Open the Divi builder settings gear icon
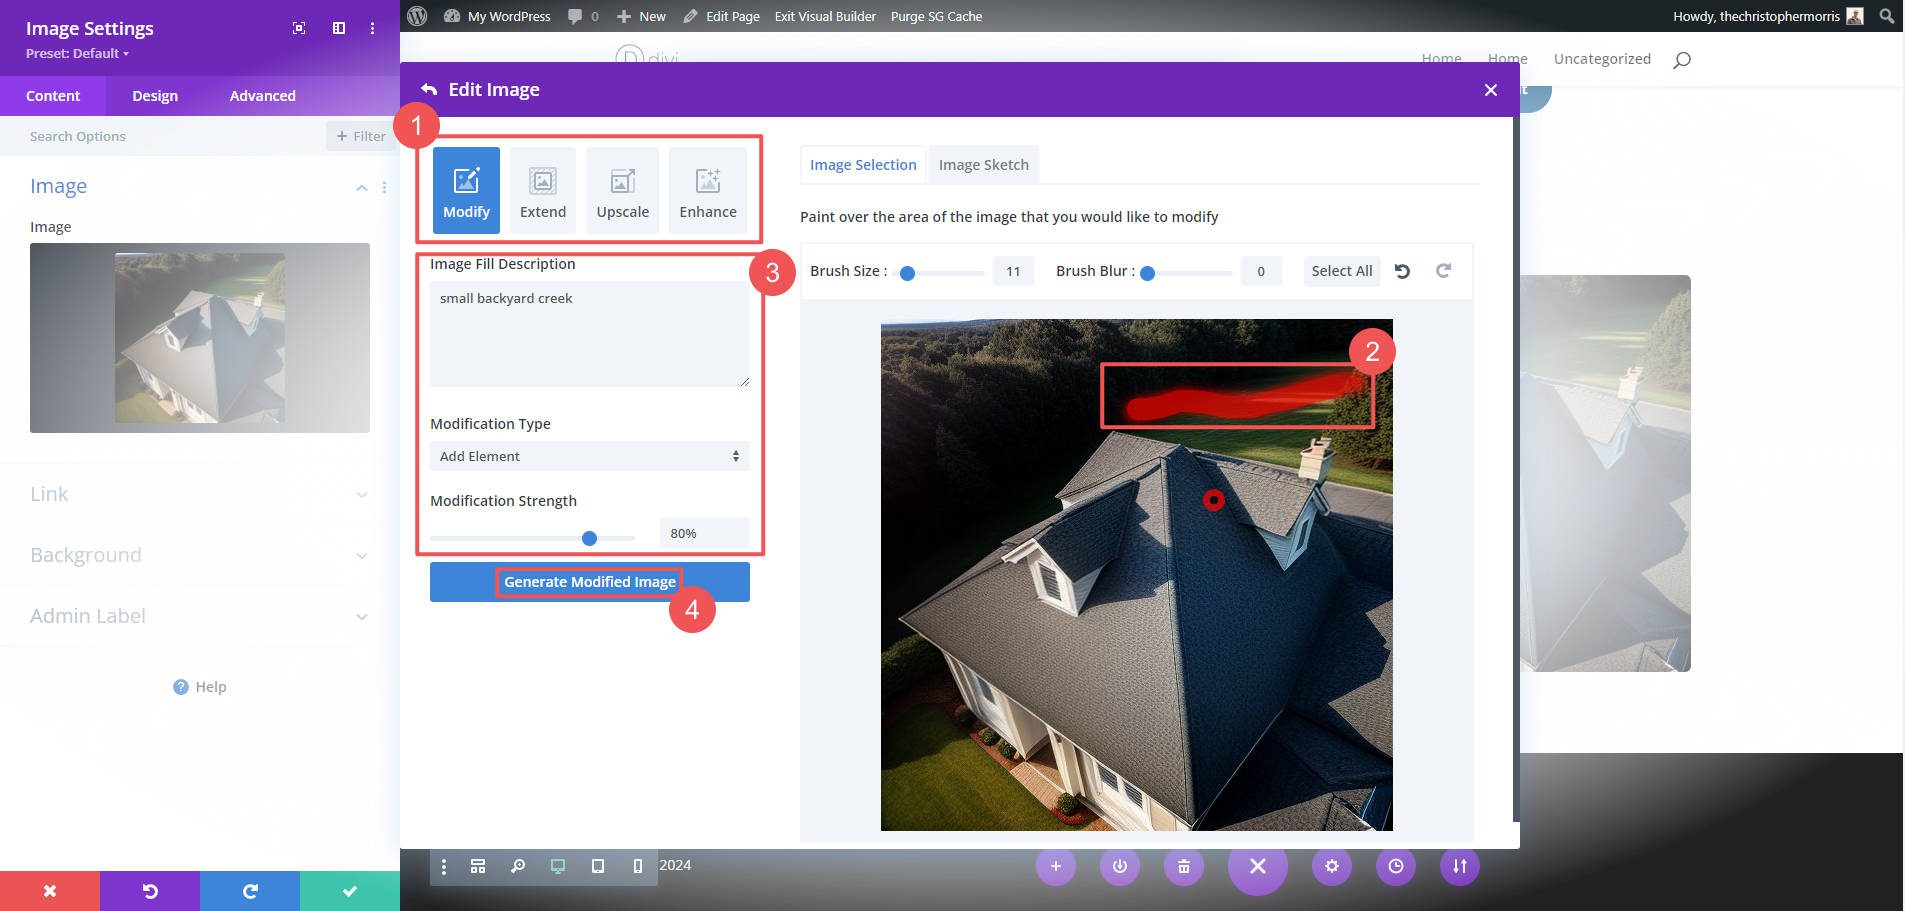1905x911 pixels. 1332,866
